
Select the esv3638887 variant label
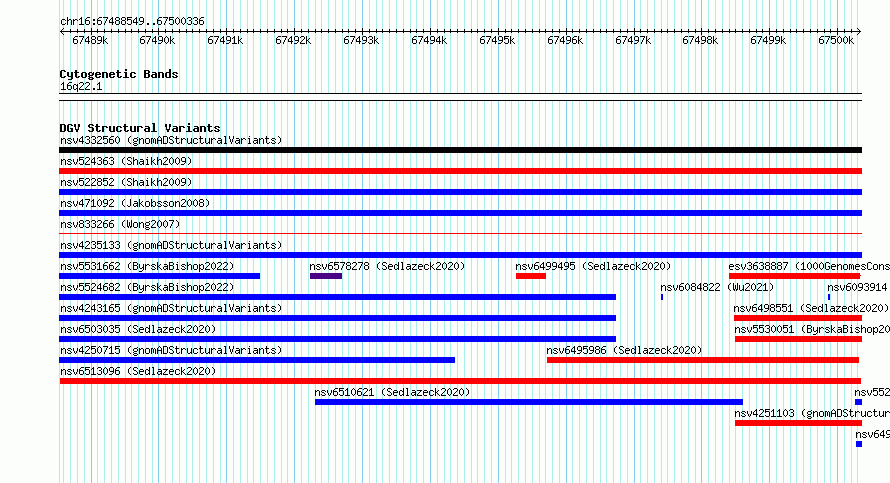point(809,266)
